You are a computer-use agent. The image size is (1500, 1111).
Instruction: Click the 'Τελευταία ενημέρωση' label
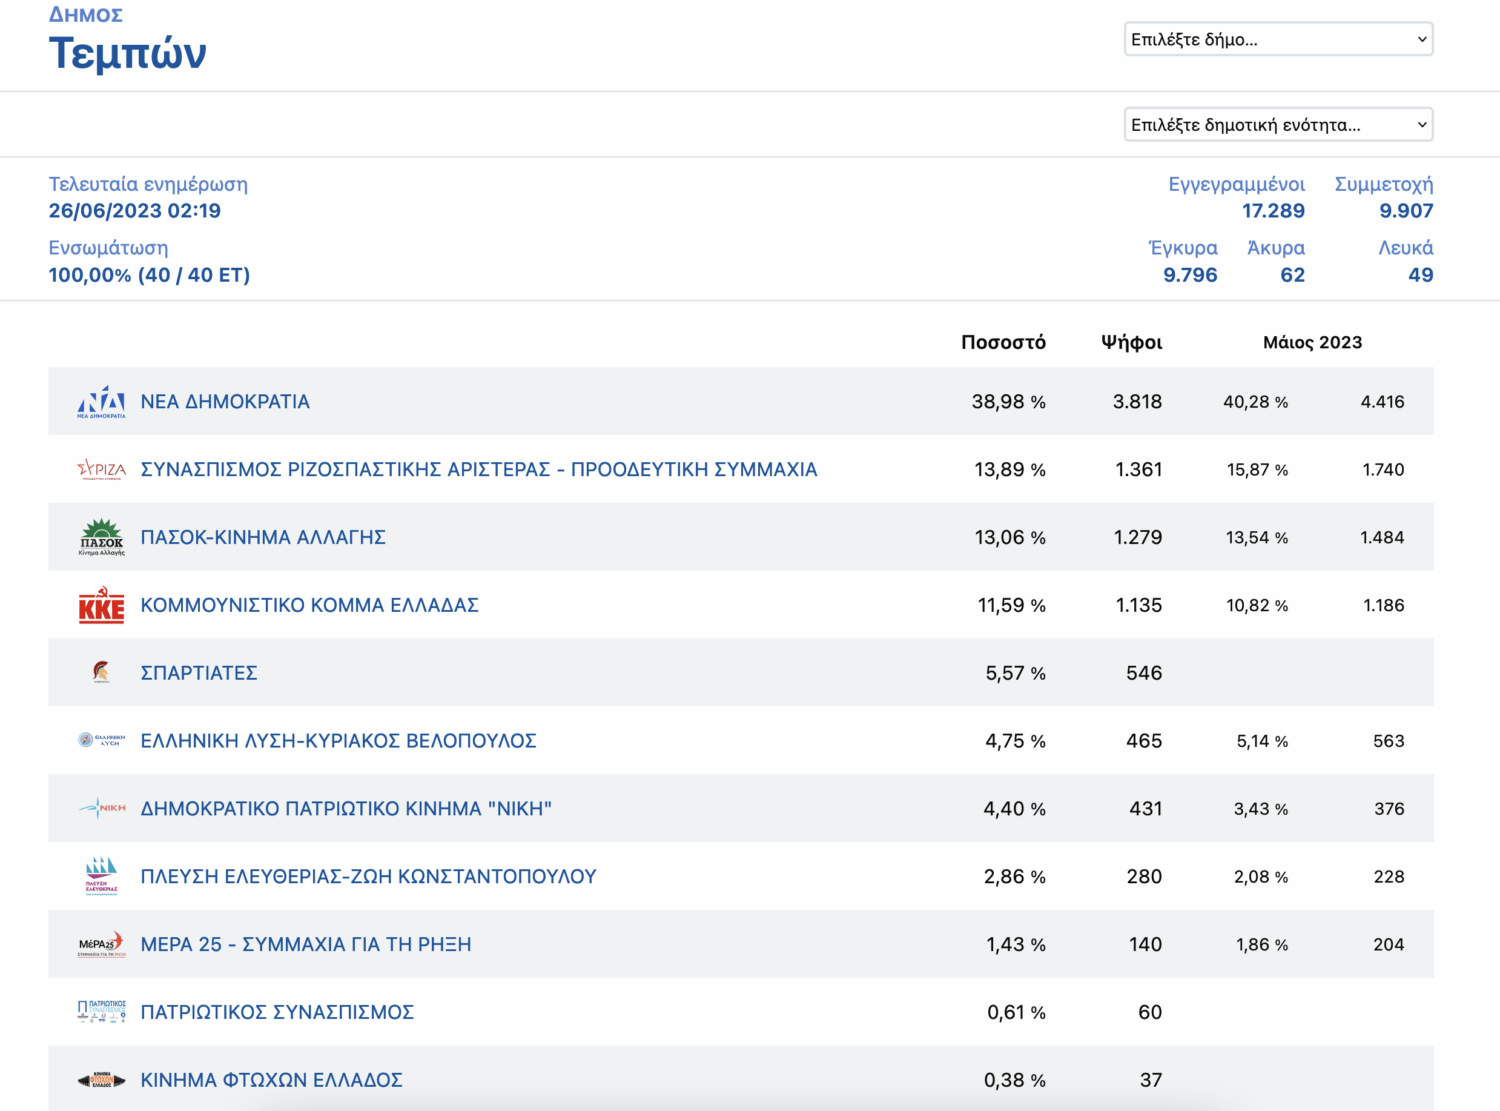pos(148,184)
